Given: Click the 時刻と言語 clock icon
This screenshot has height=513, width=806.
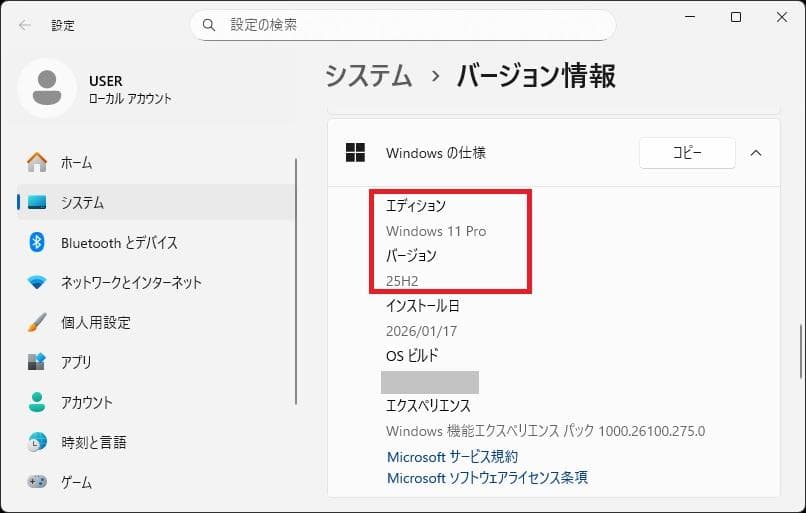Looking at the screenshot, I should coord(36,442).
